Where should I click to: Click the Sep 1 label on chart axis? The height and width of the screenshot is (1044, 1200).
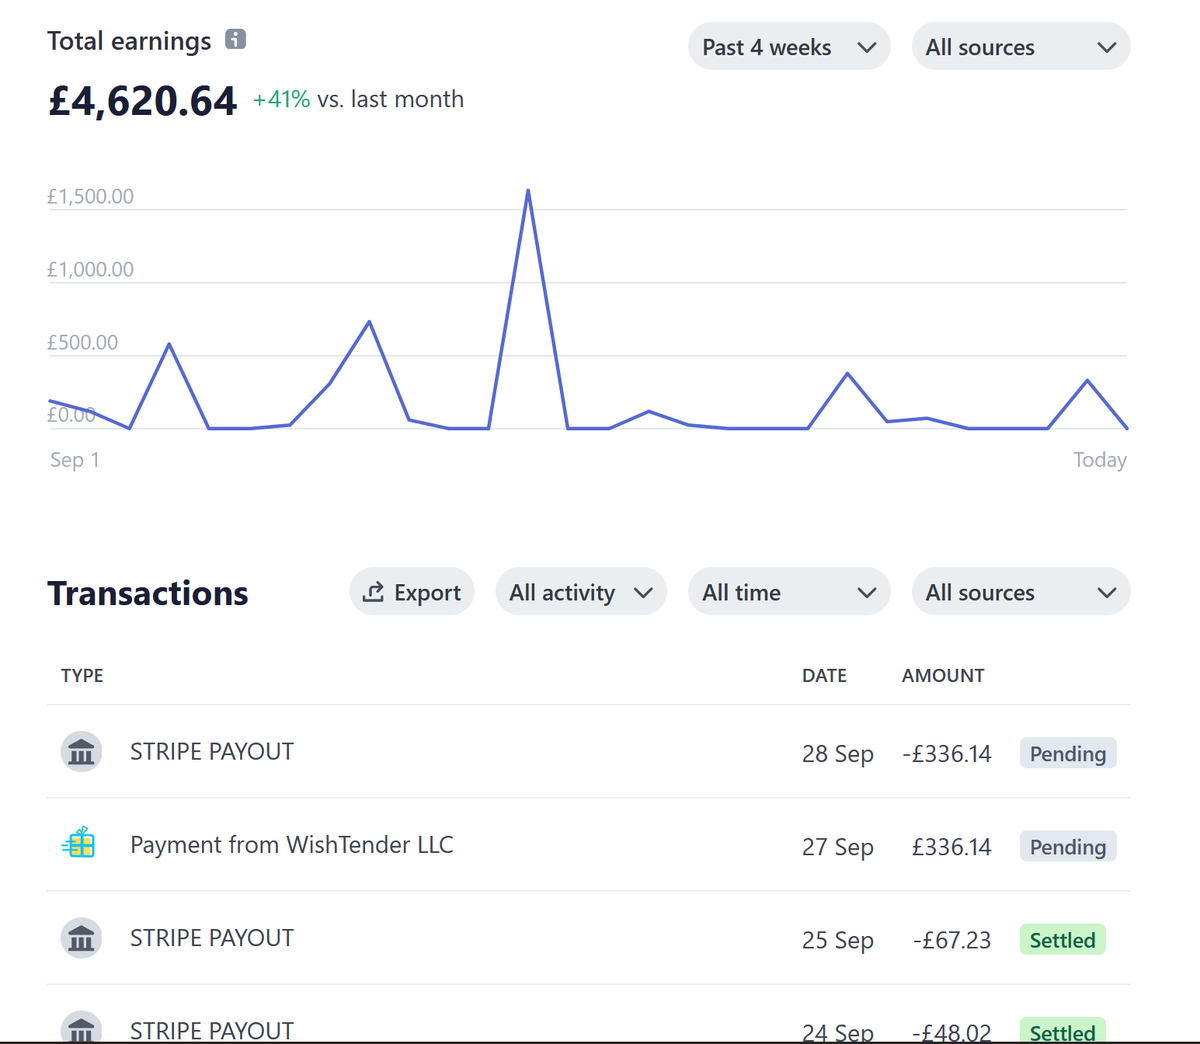coord(75,460)
